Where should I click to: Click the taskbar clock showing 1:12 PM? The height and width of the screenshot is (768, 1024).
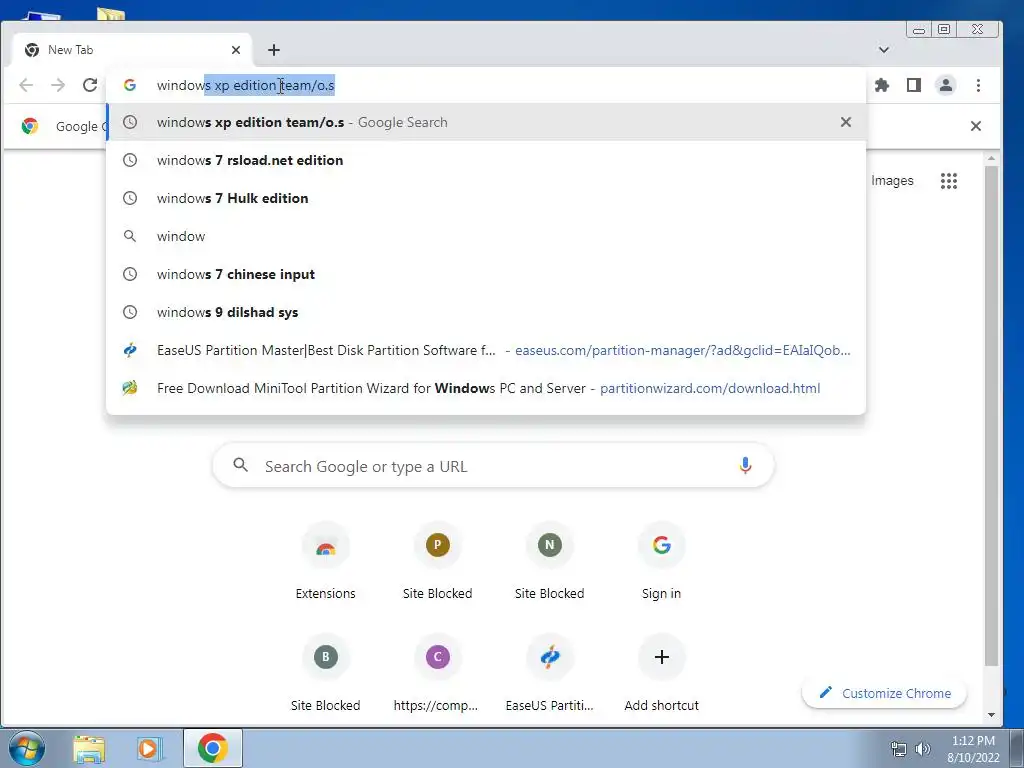click(x=973, y=749)
